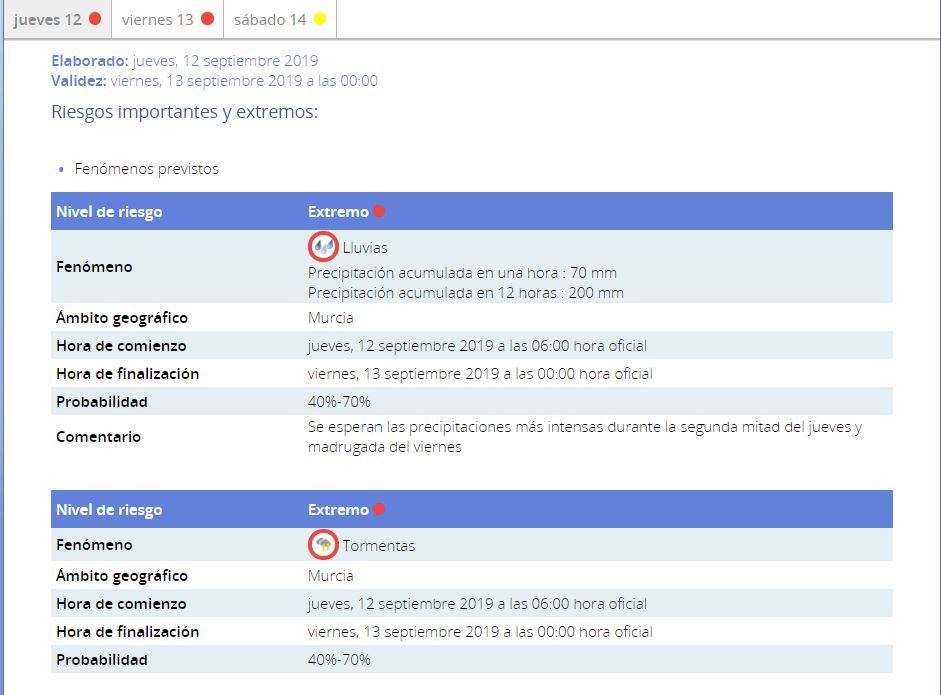Click the red dot on viernes 13 tab
The height and width of the screenshot is (695, 941).
pos(208,19)
